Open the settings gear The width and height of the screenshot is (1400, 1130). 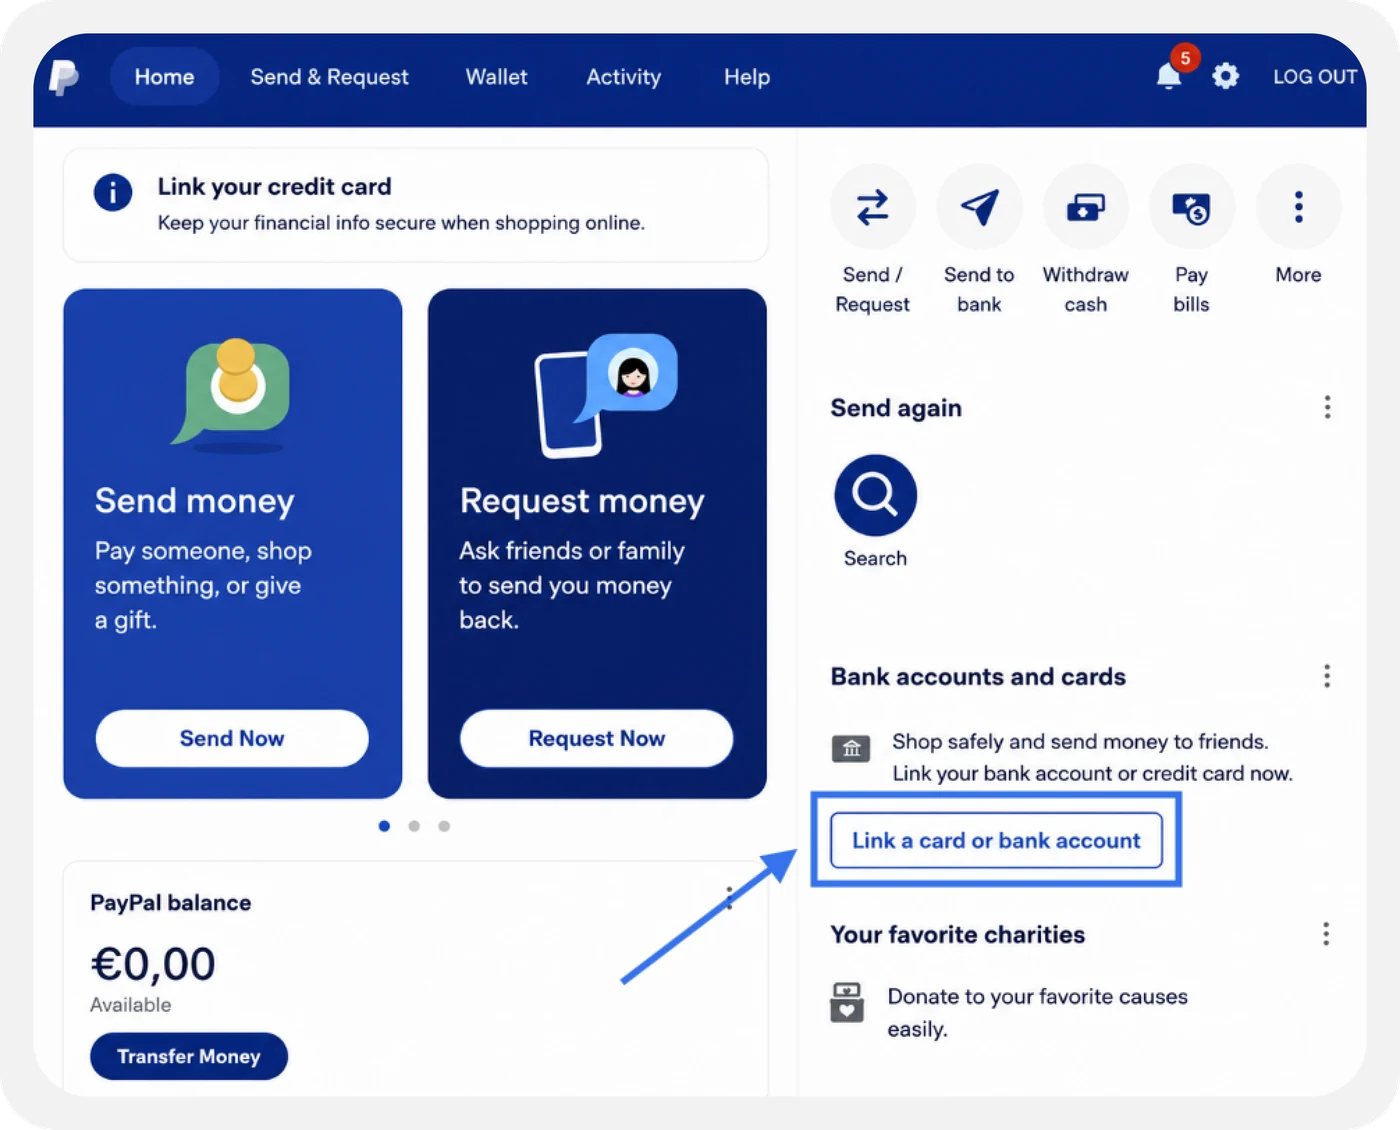click(x=1226, y=76)
